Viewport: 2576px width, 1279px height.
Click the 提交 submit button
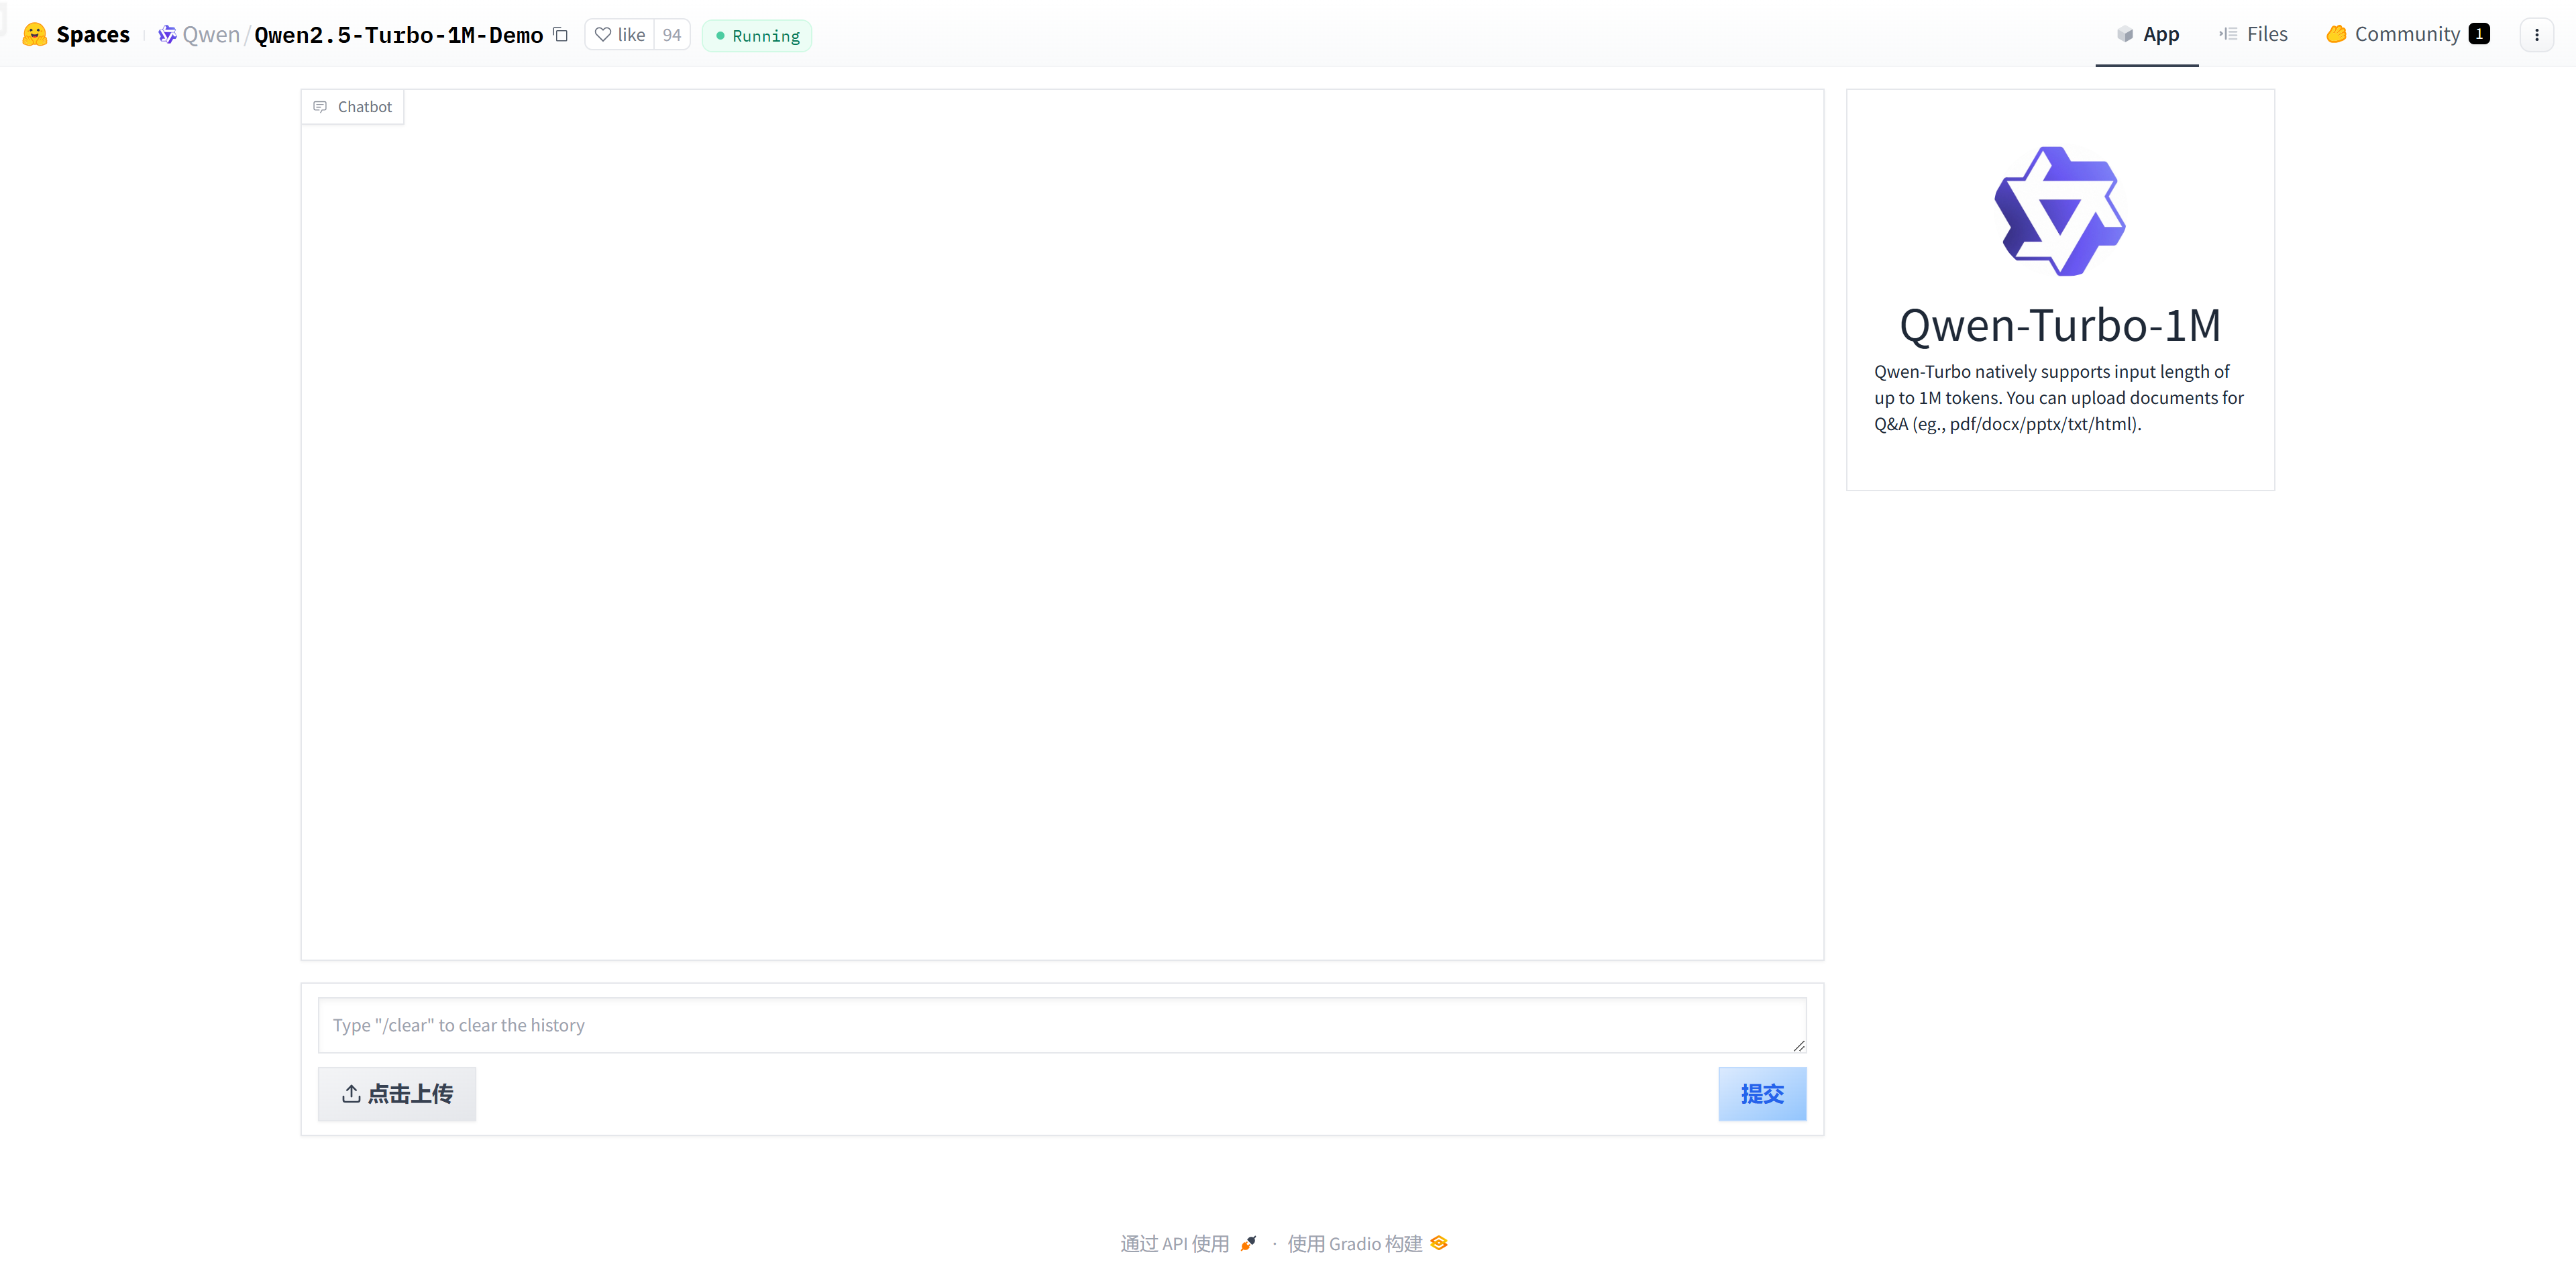coord(1762,1094)
